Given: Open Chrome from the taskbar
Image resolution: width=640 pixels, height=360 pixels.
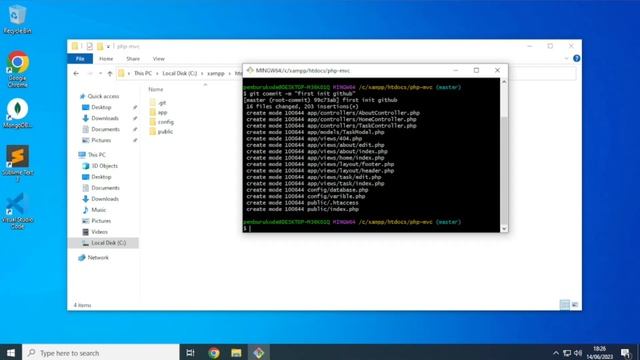Looking at the screenshot, I should pos(213,353).
